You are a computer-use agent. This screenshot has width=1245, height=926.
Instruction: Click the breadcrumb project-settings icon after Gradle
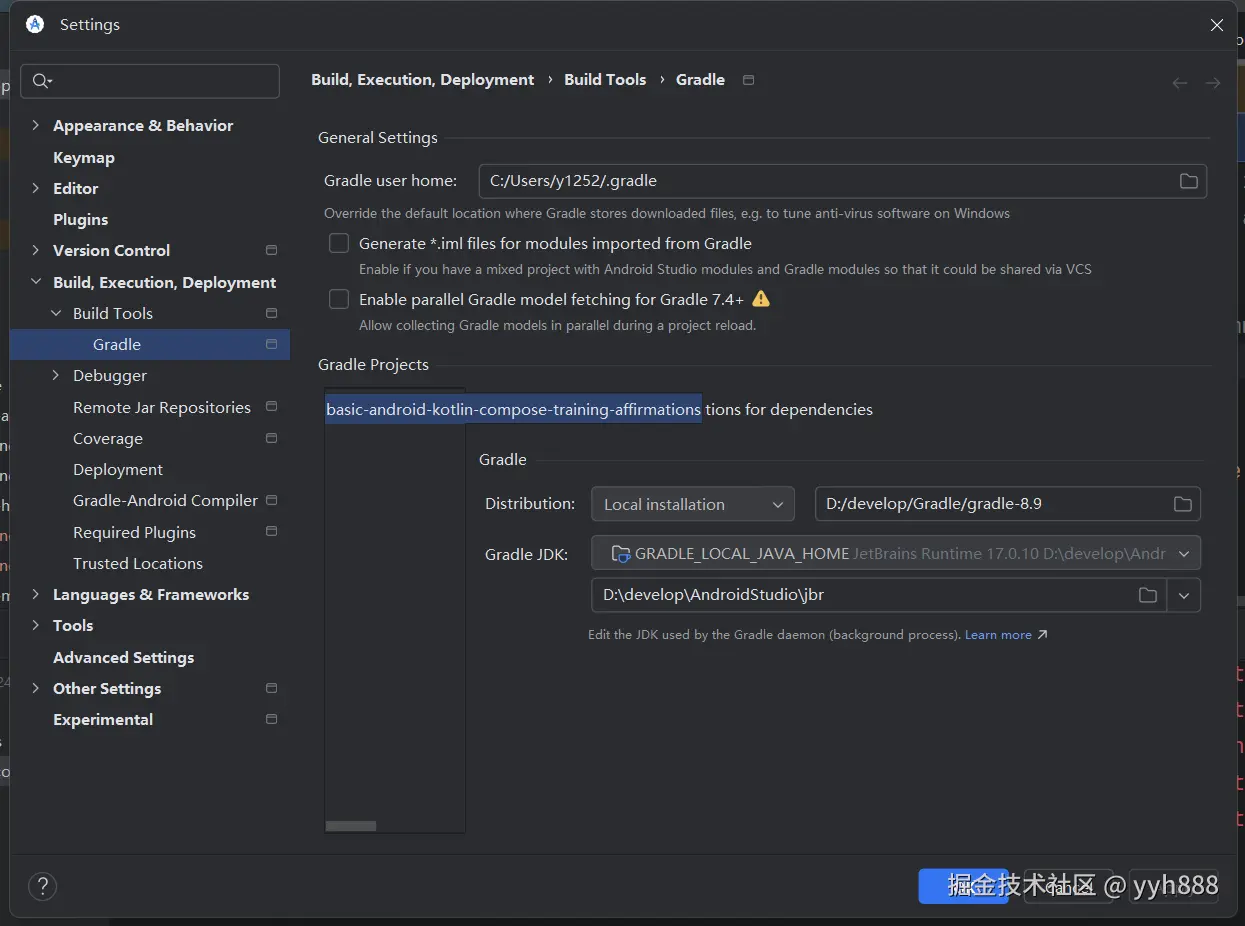point(748,80)
